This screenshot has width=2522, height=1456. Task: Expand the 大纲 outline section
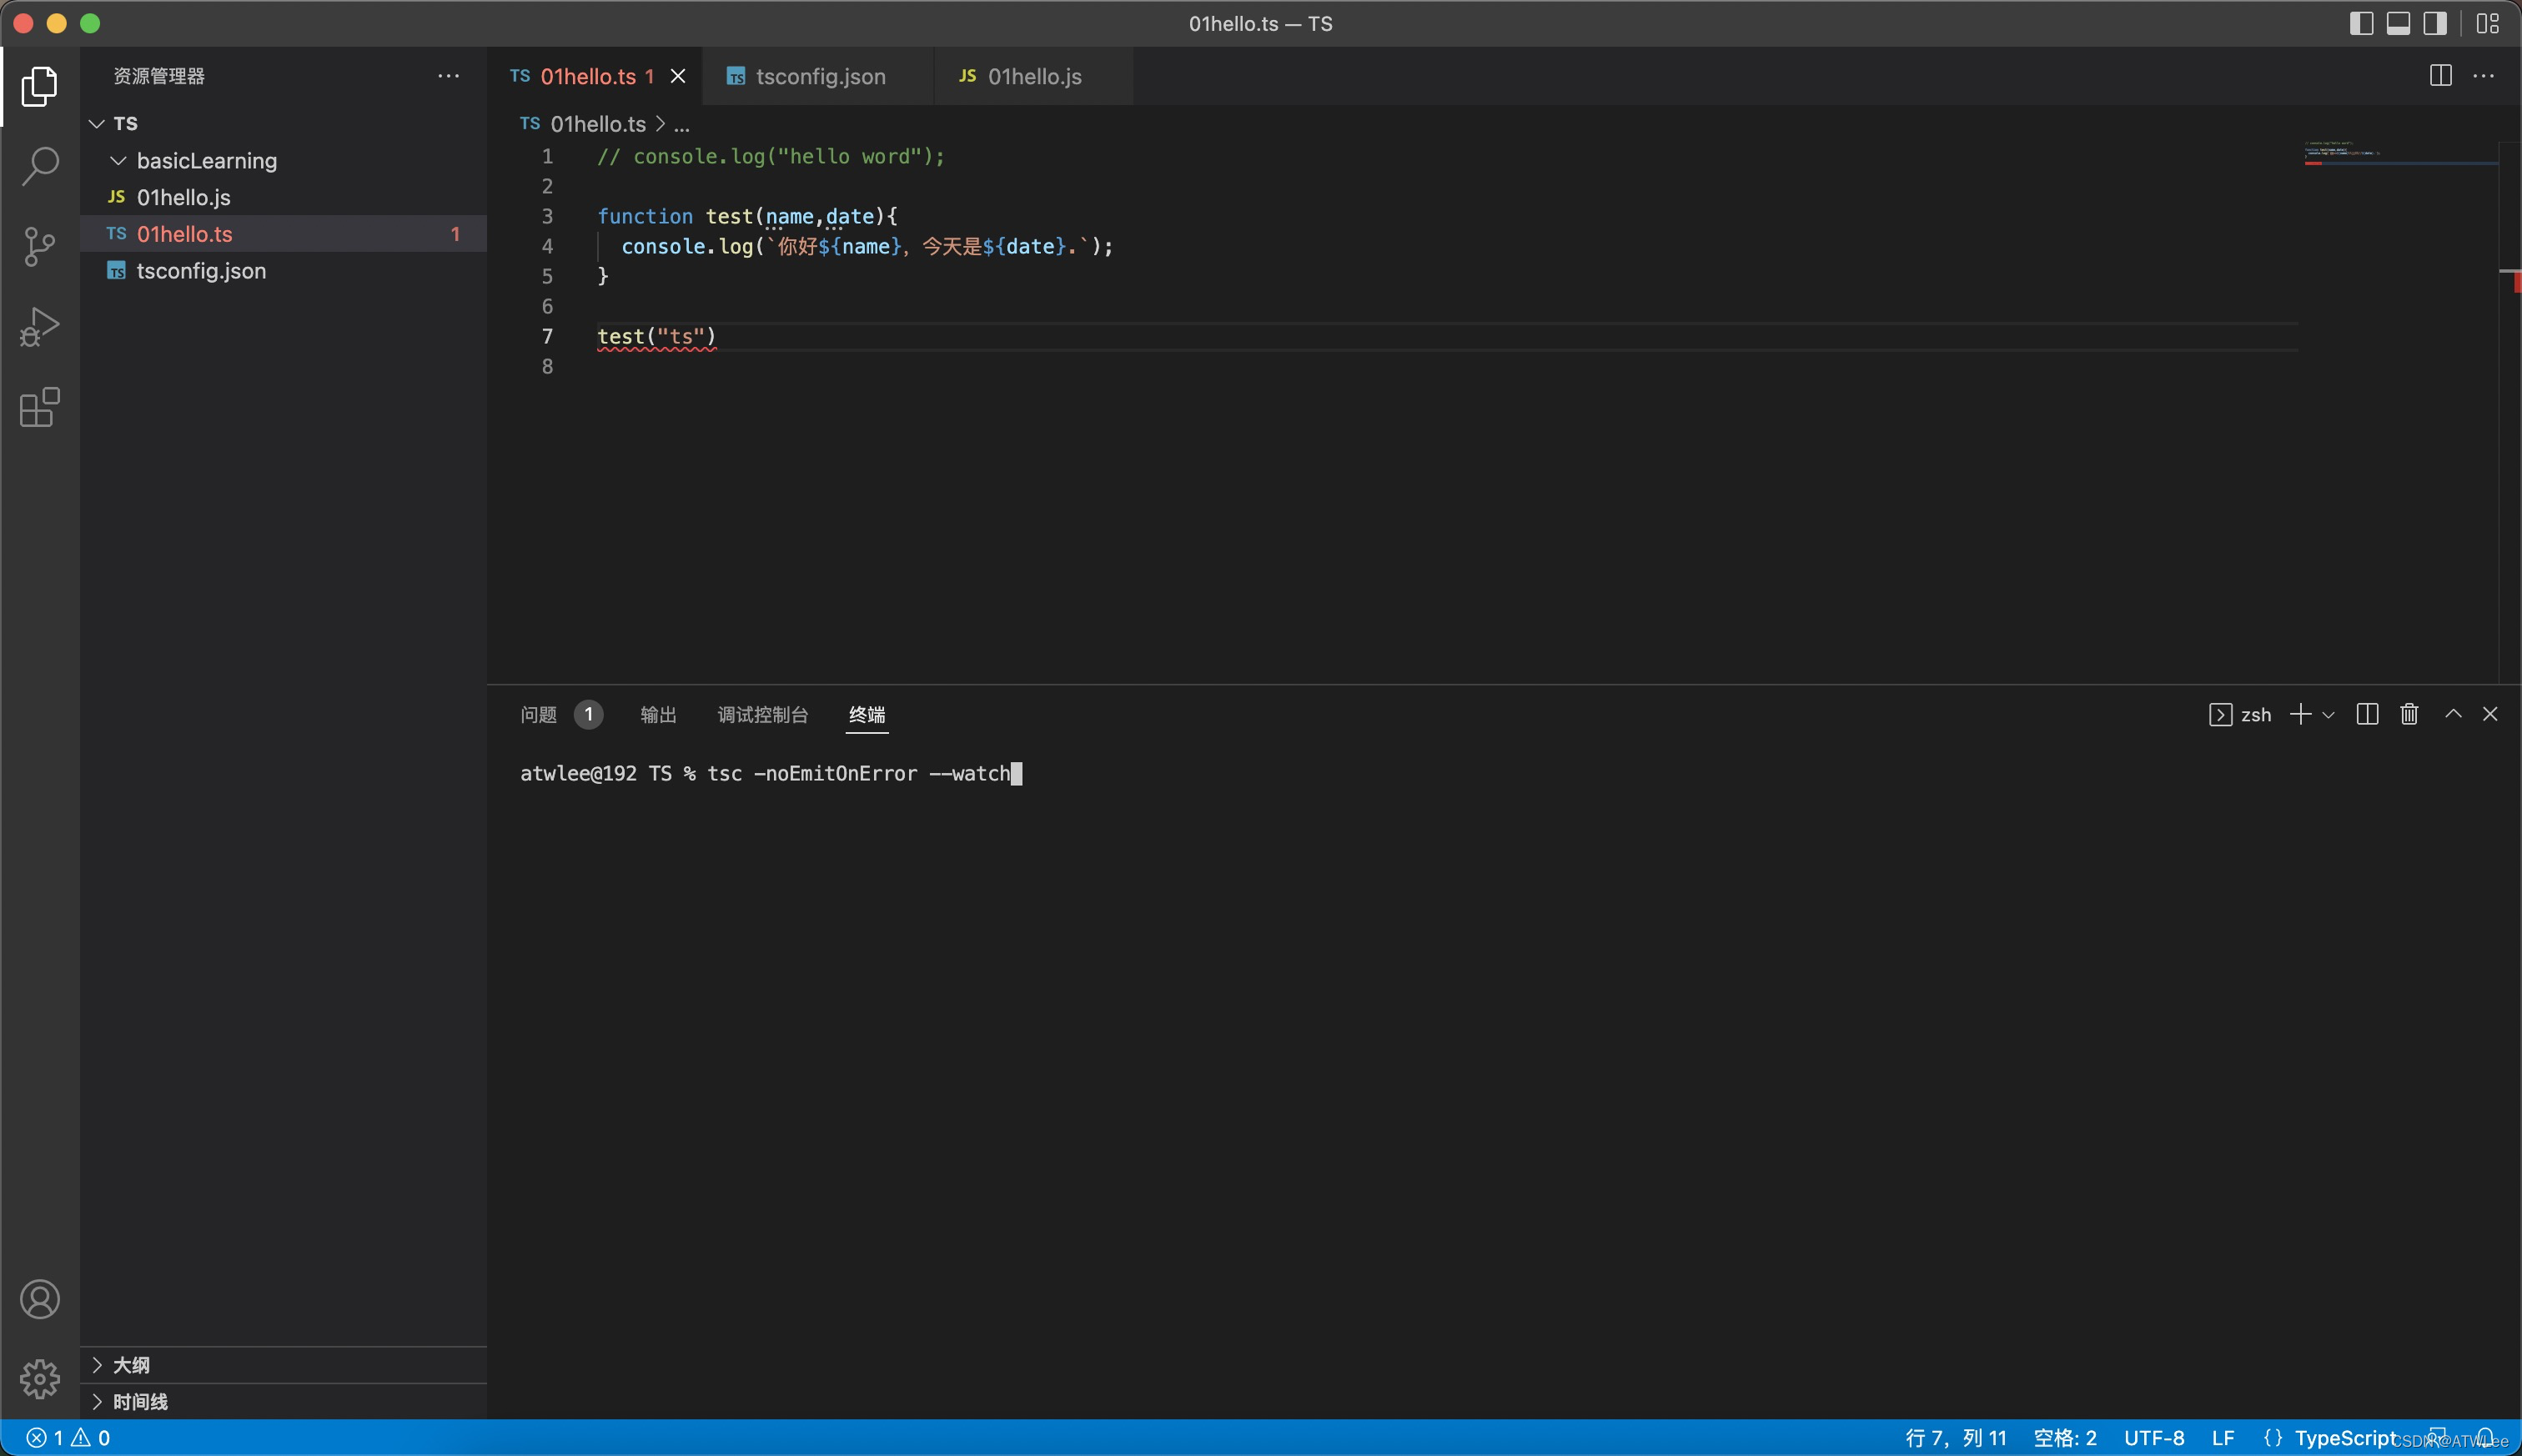tap(284, 1365)
